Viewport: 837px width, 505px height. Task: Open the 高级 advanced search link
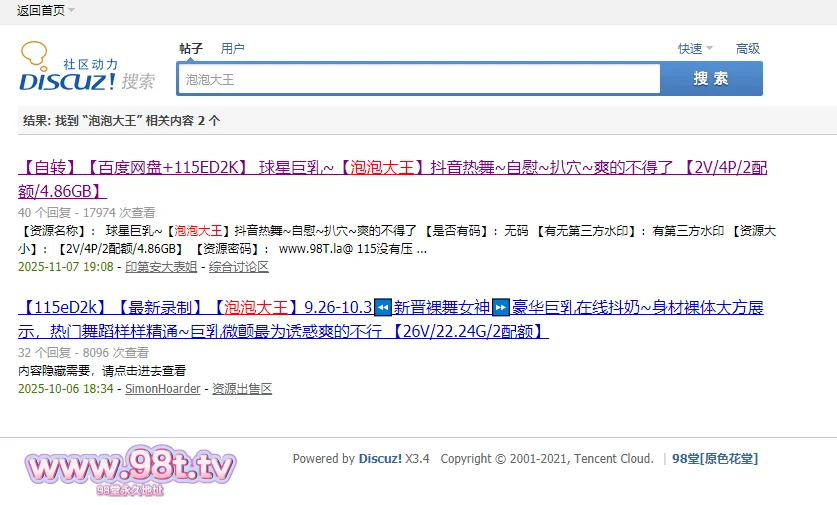(x=748, y=48)
